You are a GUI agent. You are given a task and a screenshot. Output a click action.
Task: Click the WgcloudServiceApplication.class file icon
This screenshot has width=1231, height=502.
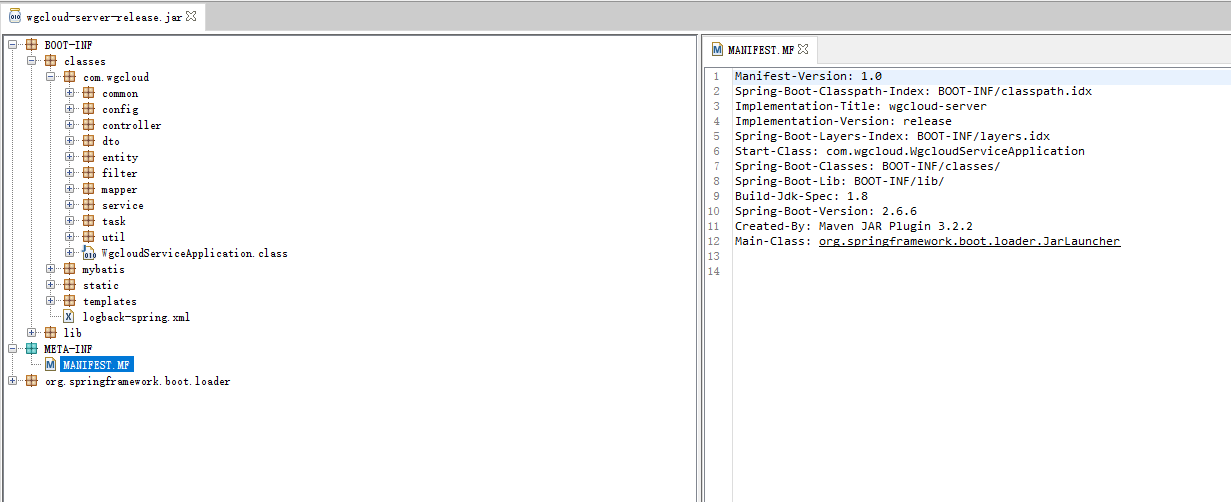tap(89, 253)
